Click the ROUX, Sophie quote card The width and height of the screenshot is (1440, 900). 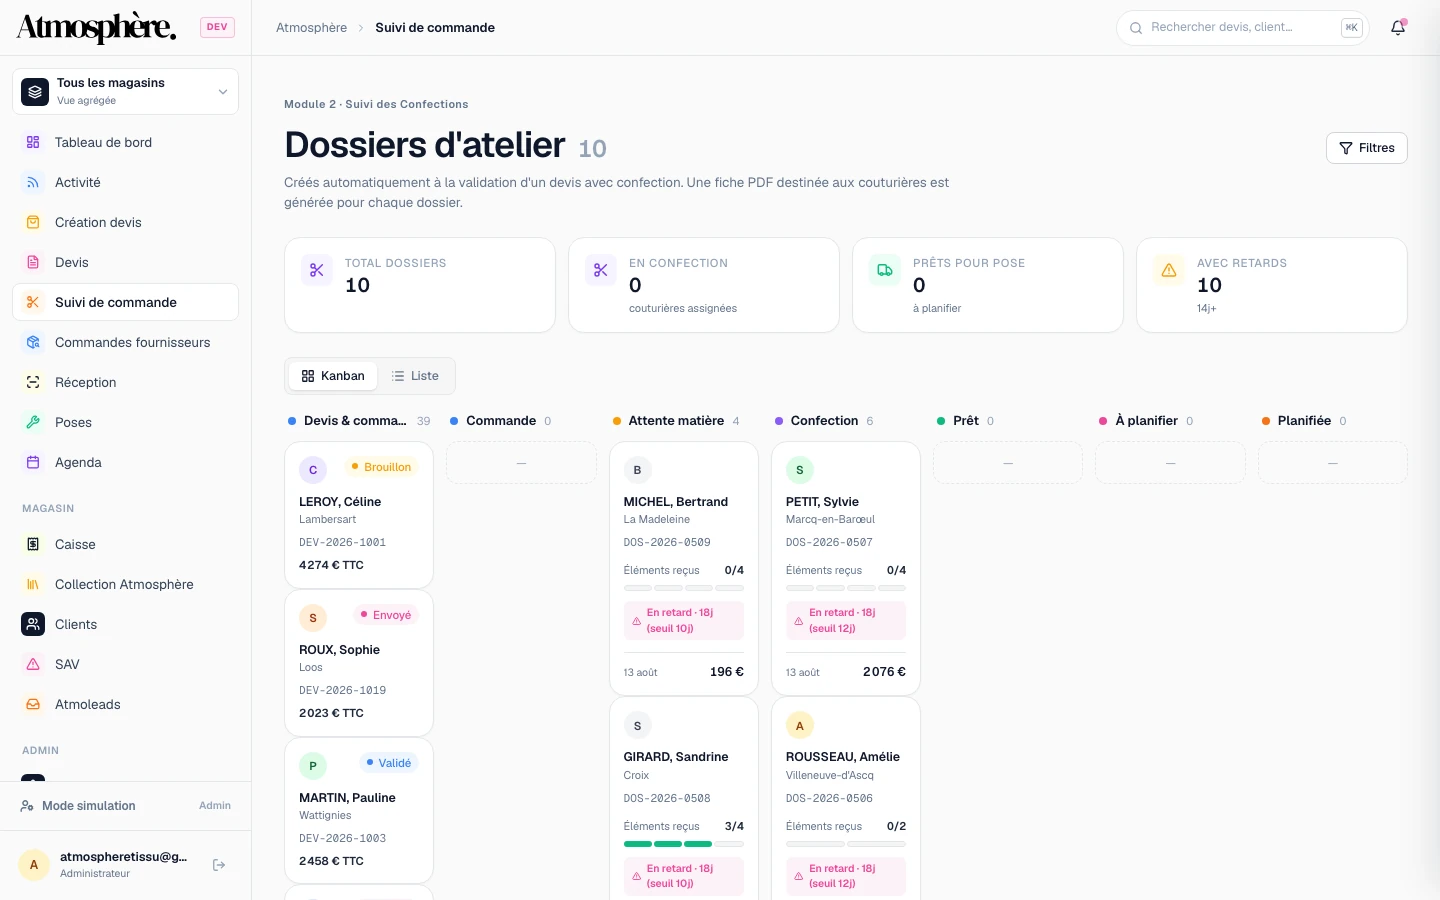tap(359, 663)
